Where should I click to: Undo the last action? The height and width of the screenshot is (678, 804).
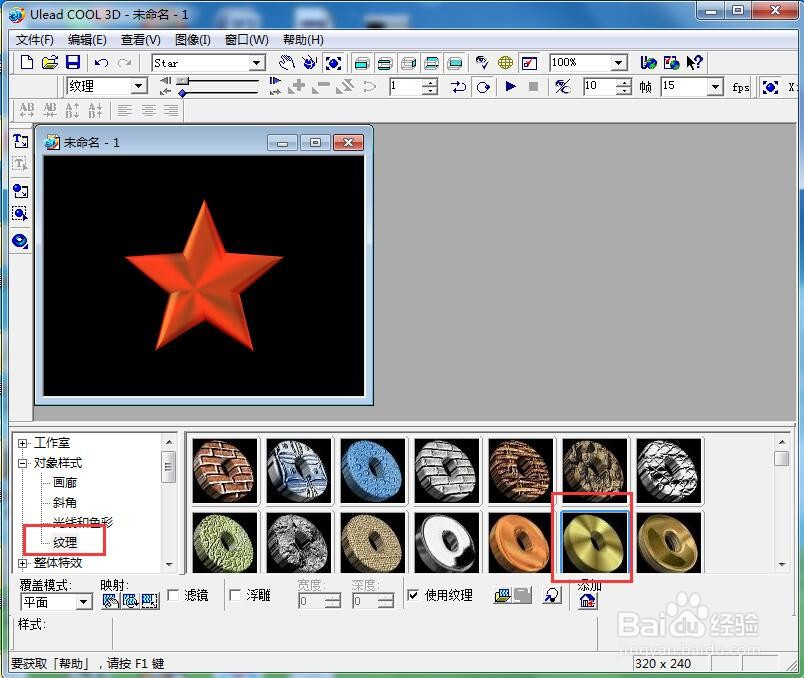coord(102,63)
